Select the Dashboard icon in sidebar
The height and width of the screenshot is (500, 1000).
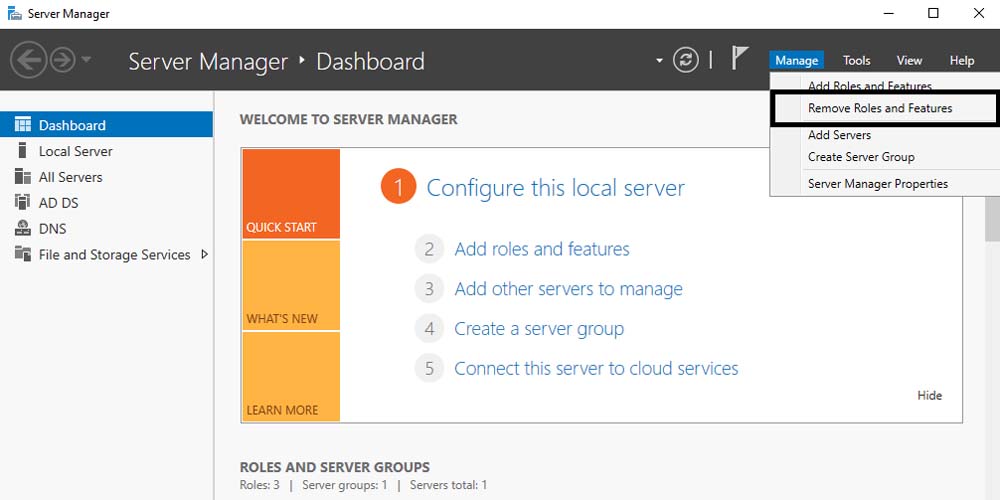(x=22, y=125)
